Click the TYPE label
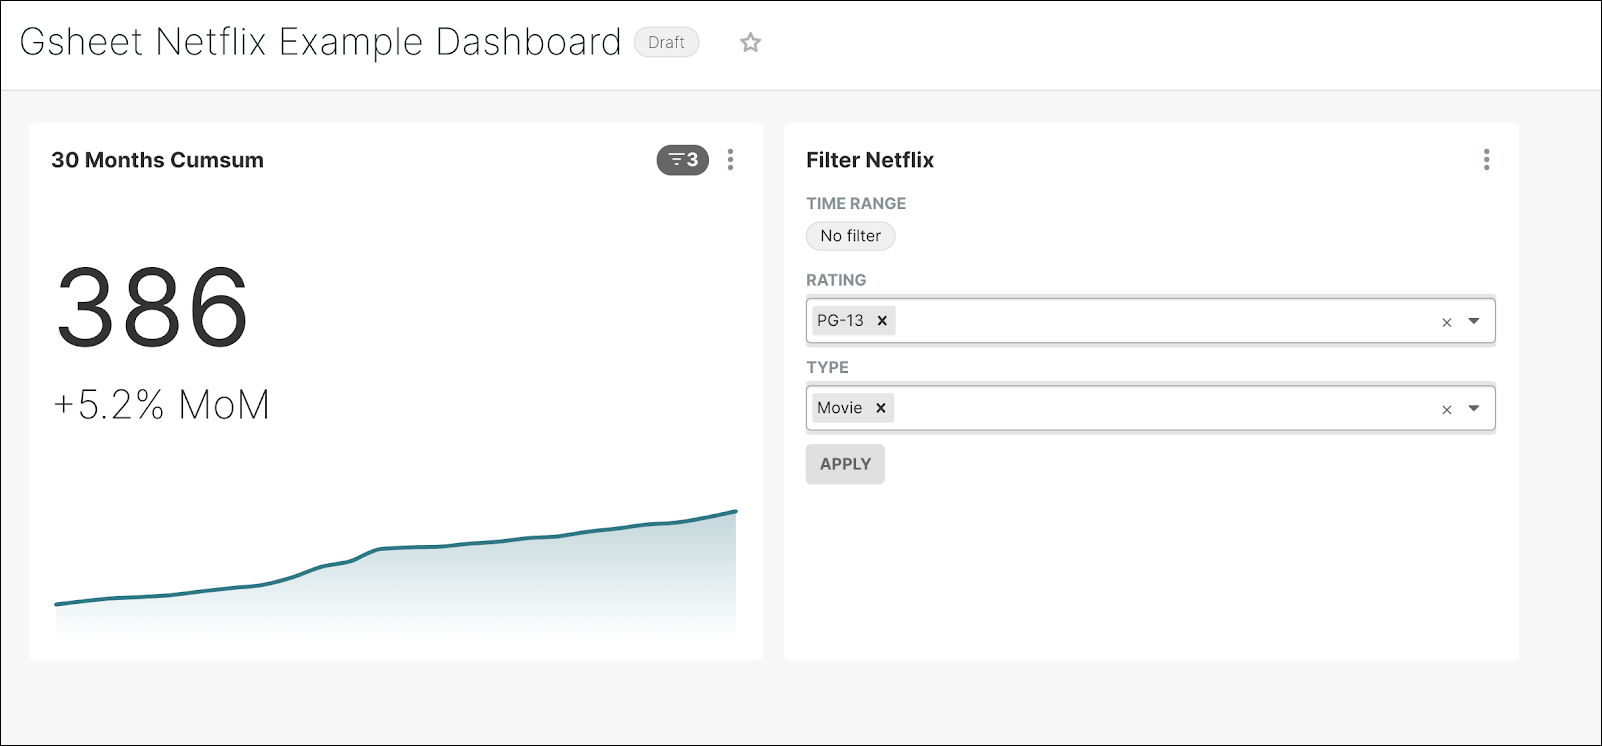The image size is (1602, 746). coord(827,367)
